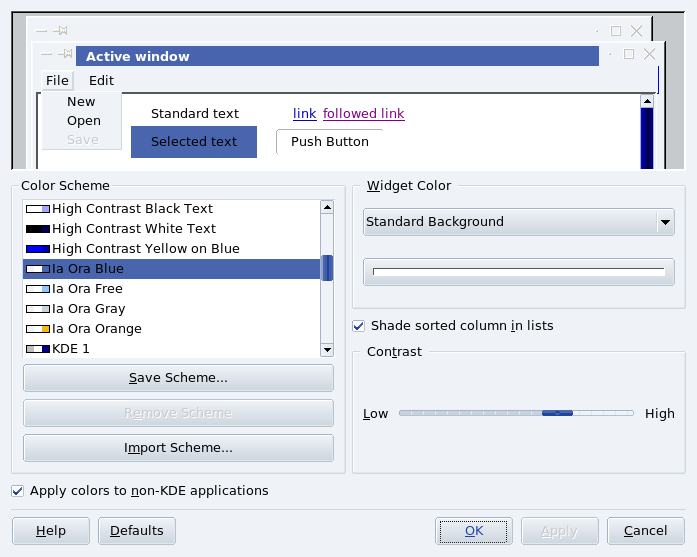Screen dimensions: 697x557
Task: Click the High Contrast White Text swatch icon
Action: 38,229
